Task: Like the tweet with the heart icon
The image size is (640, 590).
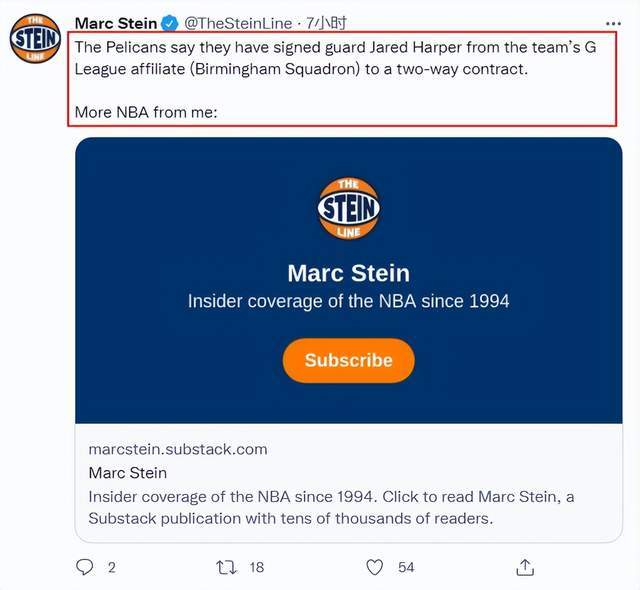Action: pos(374,567)
